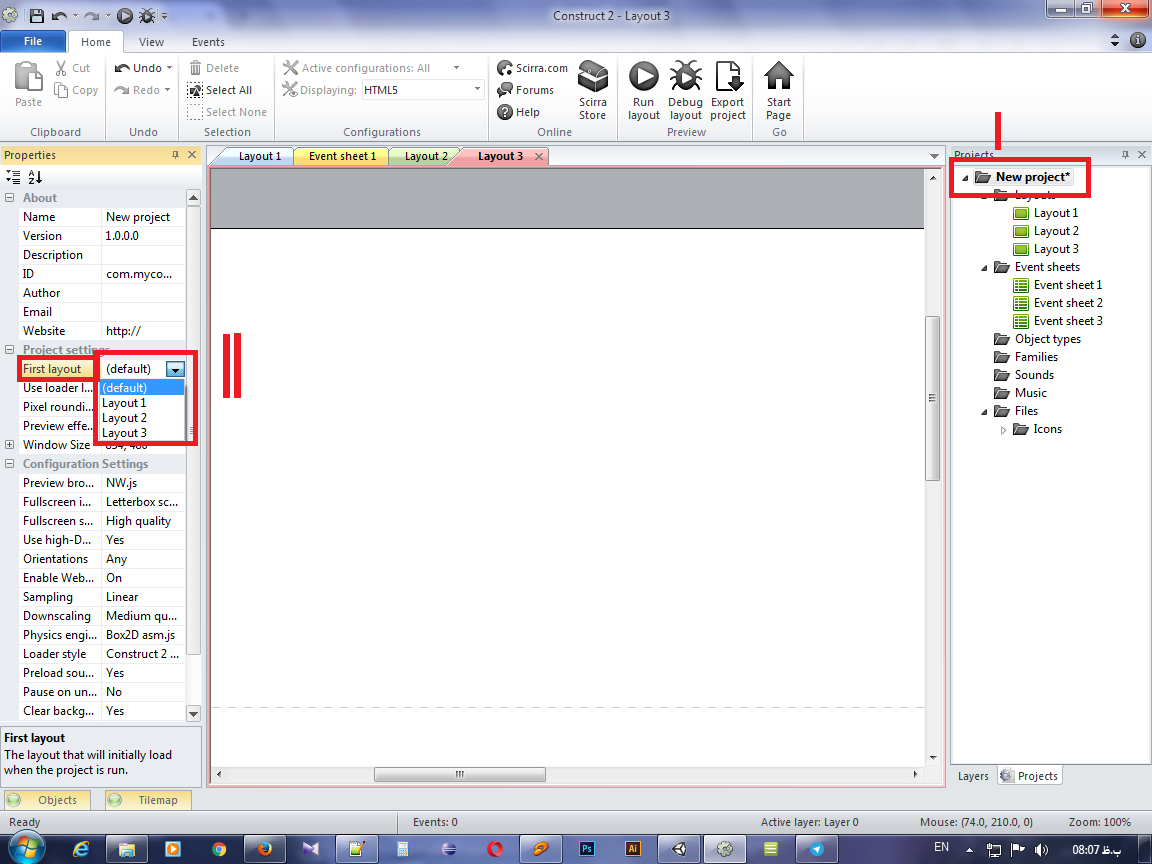Open Firefox from the taskbar
The image size is (1152, 864).
click(x=264, y=849)
